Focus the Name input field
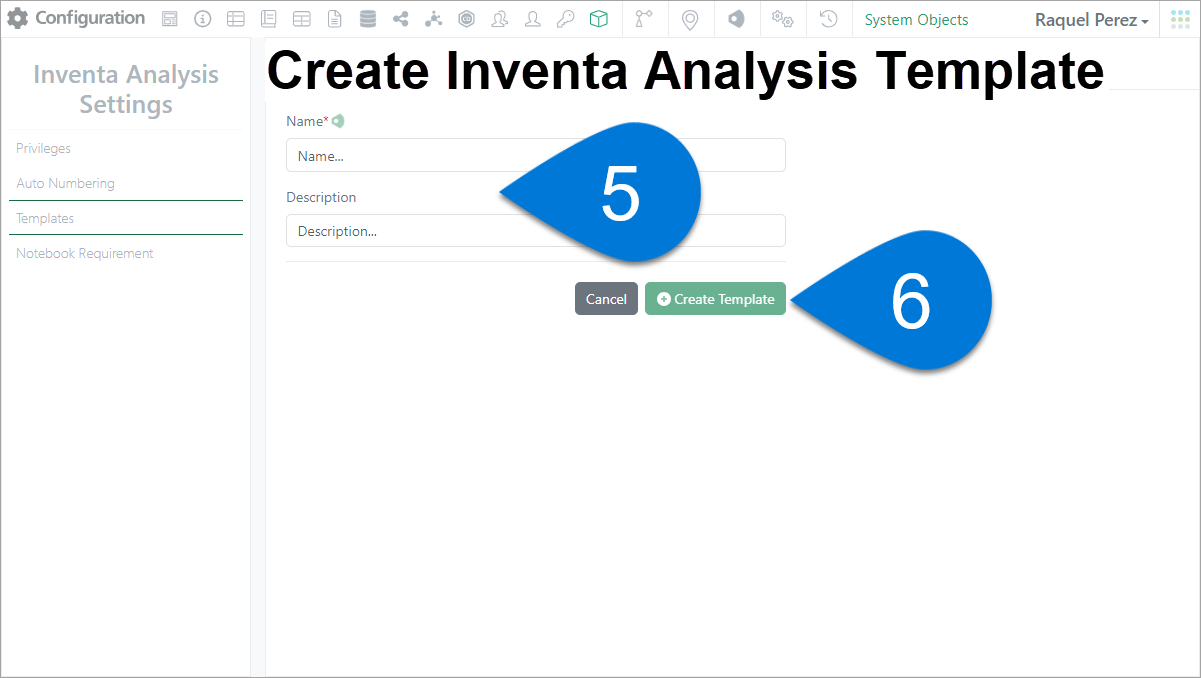The width and height of the screenshot is (1201, 678). point(536,155)
